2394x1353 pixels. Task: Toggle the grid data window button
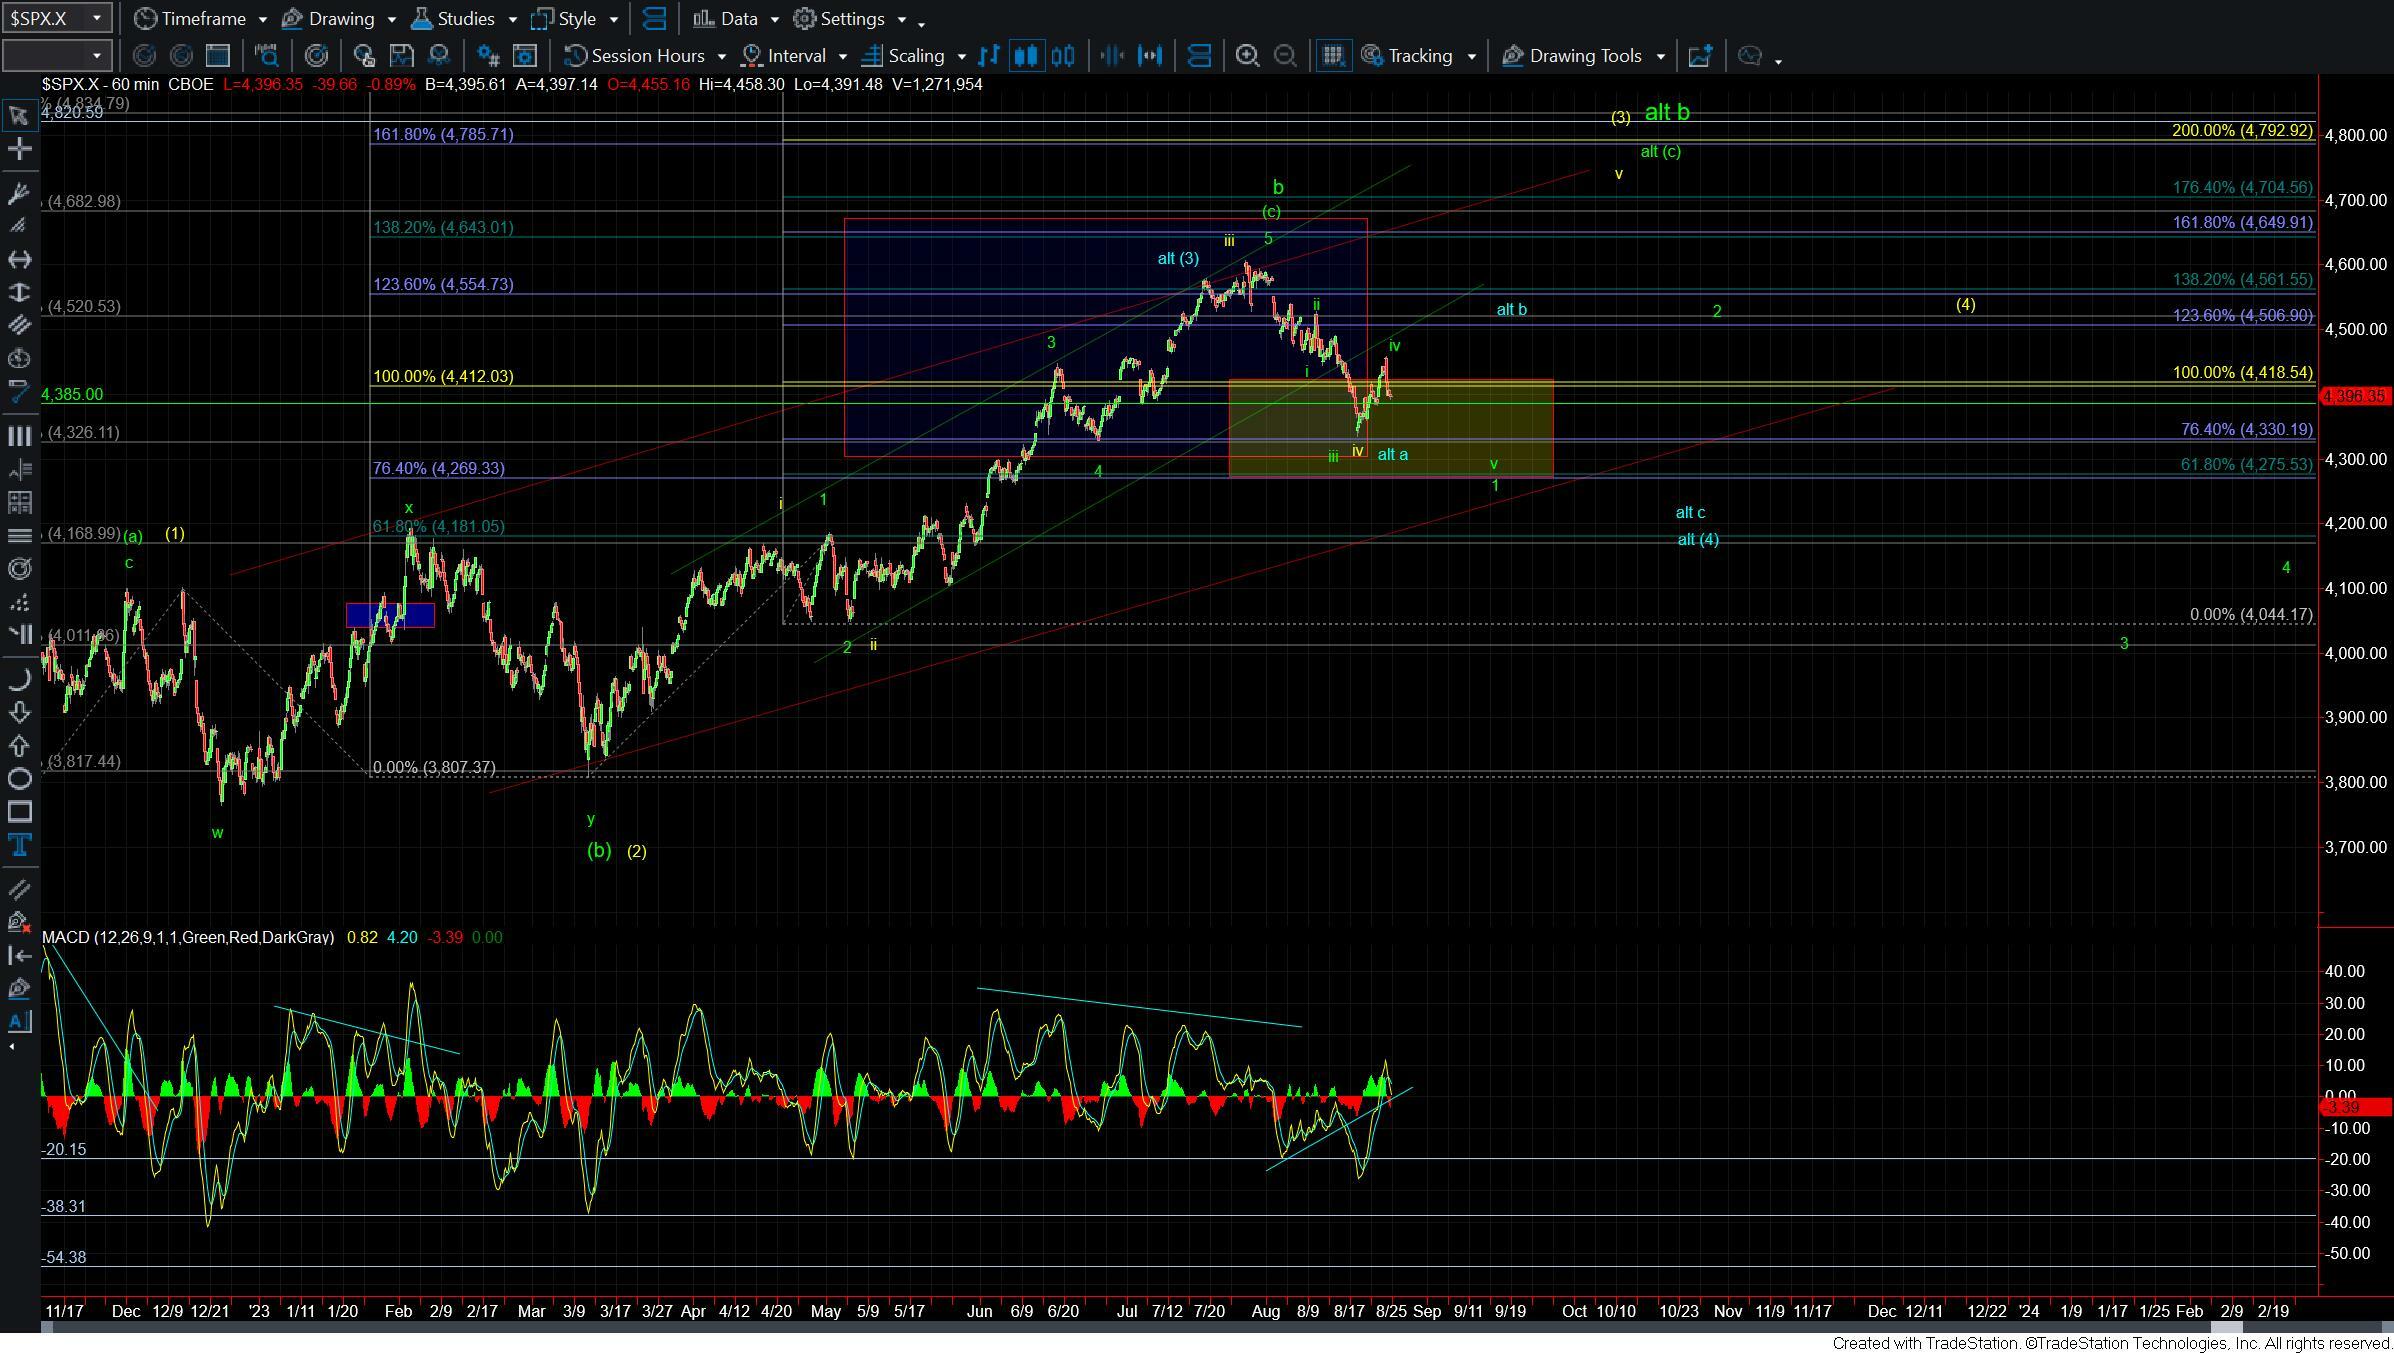tap(1332, 56)
